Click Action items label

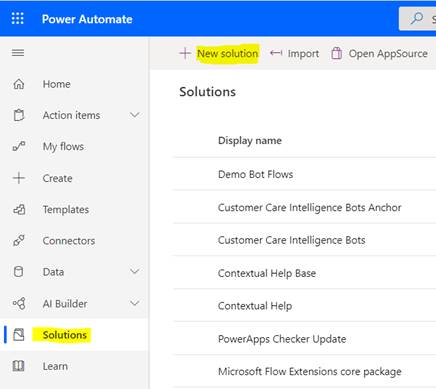click(71, 115)
